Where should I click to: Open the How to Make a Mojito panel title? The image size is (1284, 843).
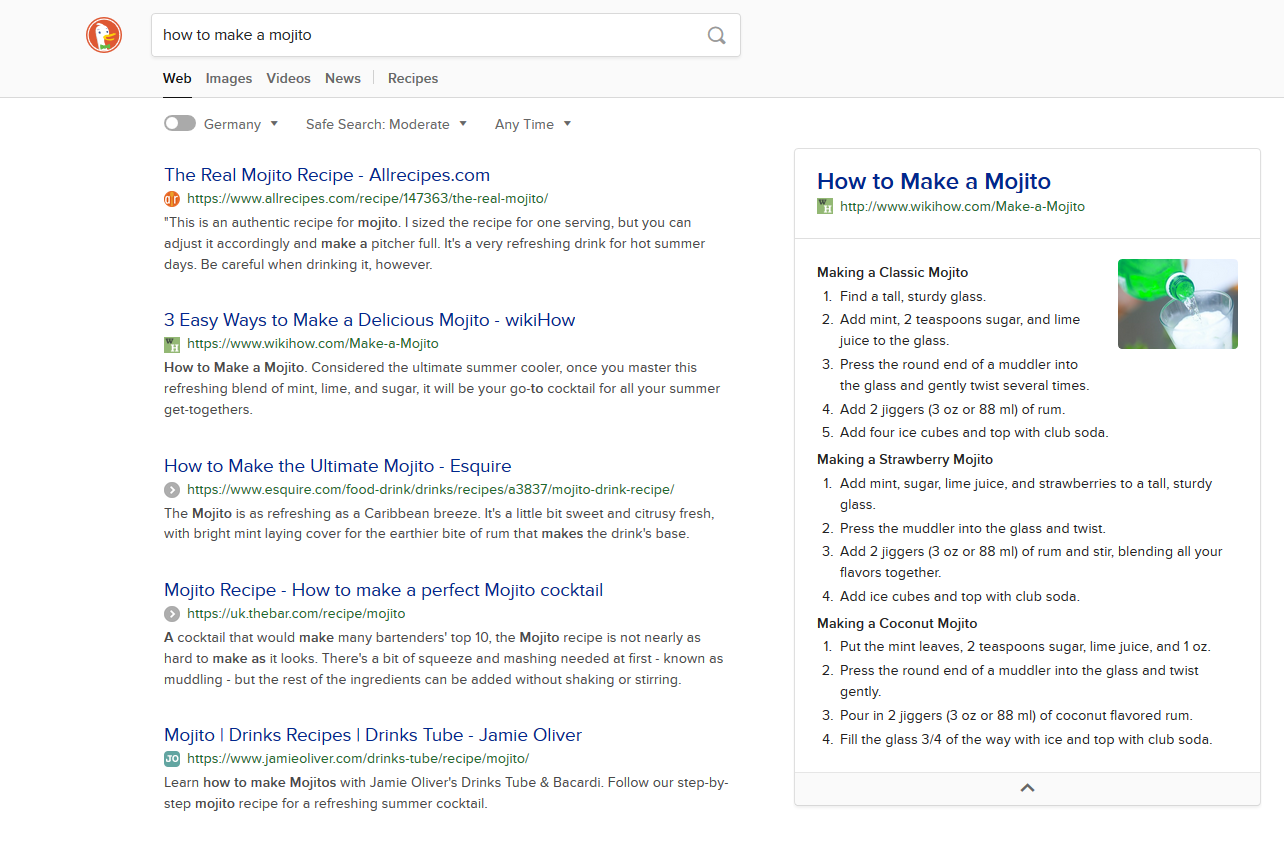coord(934,181)
